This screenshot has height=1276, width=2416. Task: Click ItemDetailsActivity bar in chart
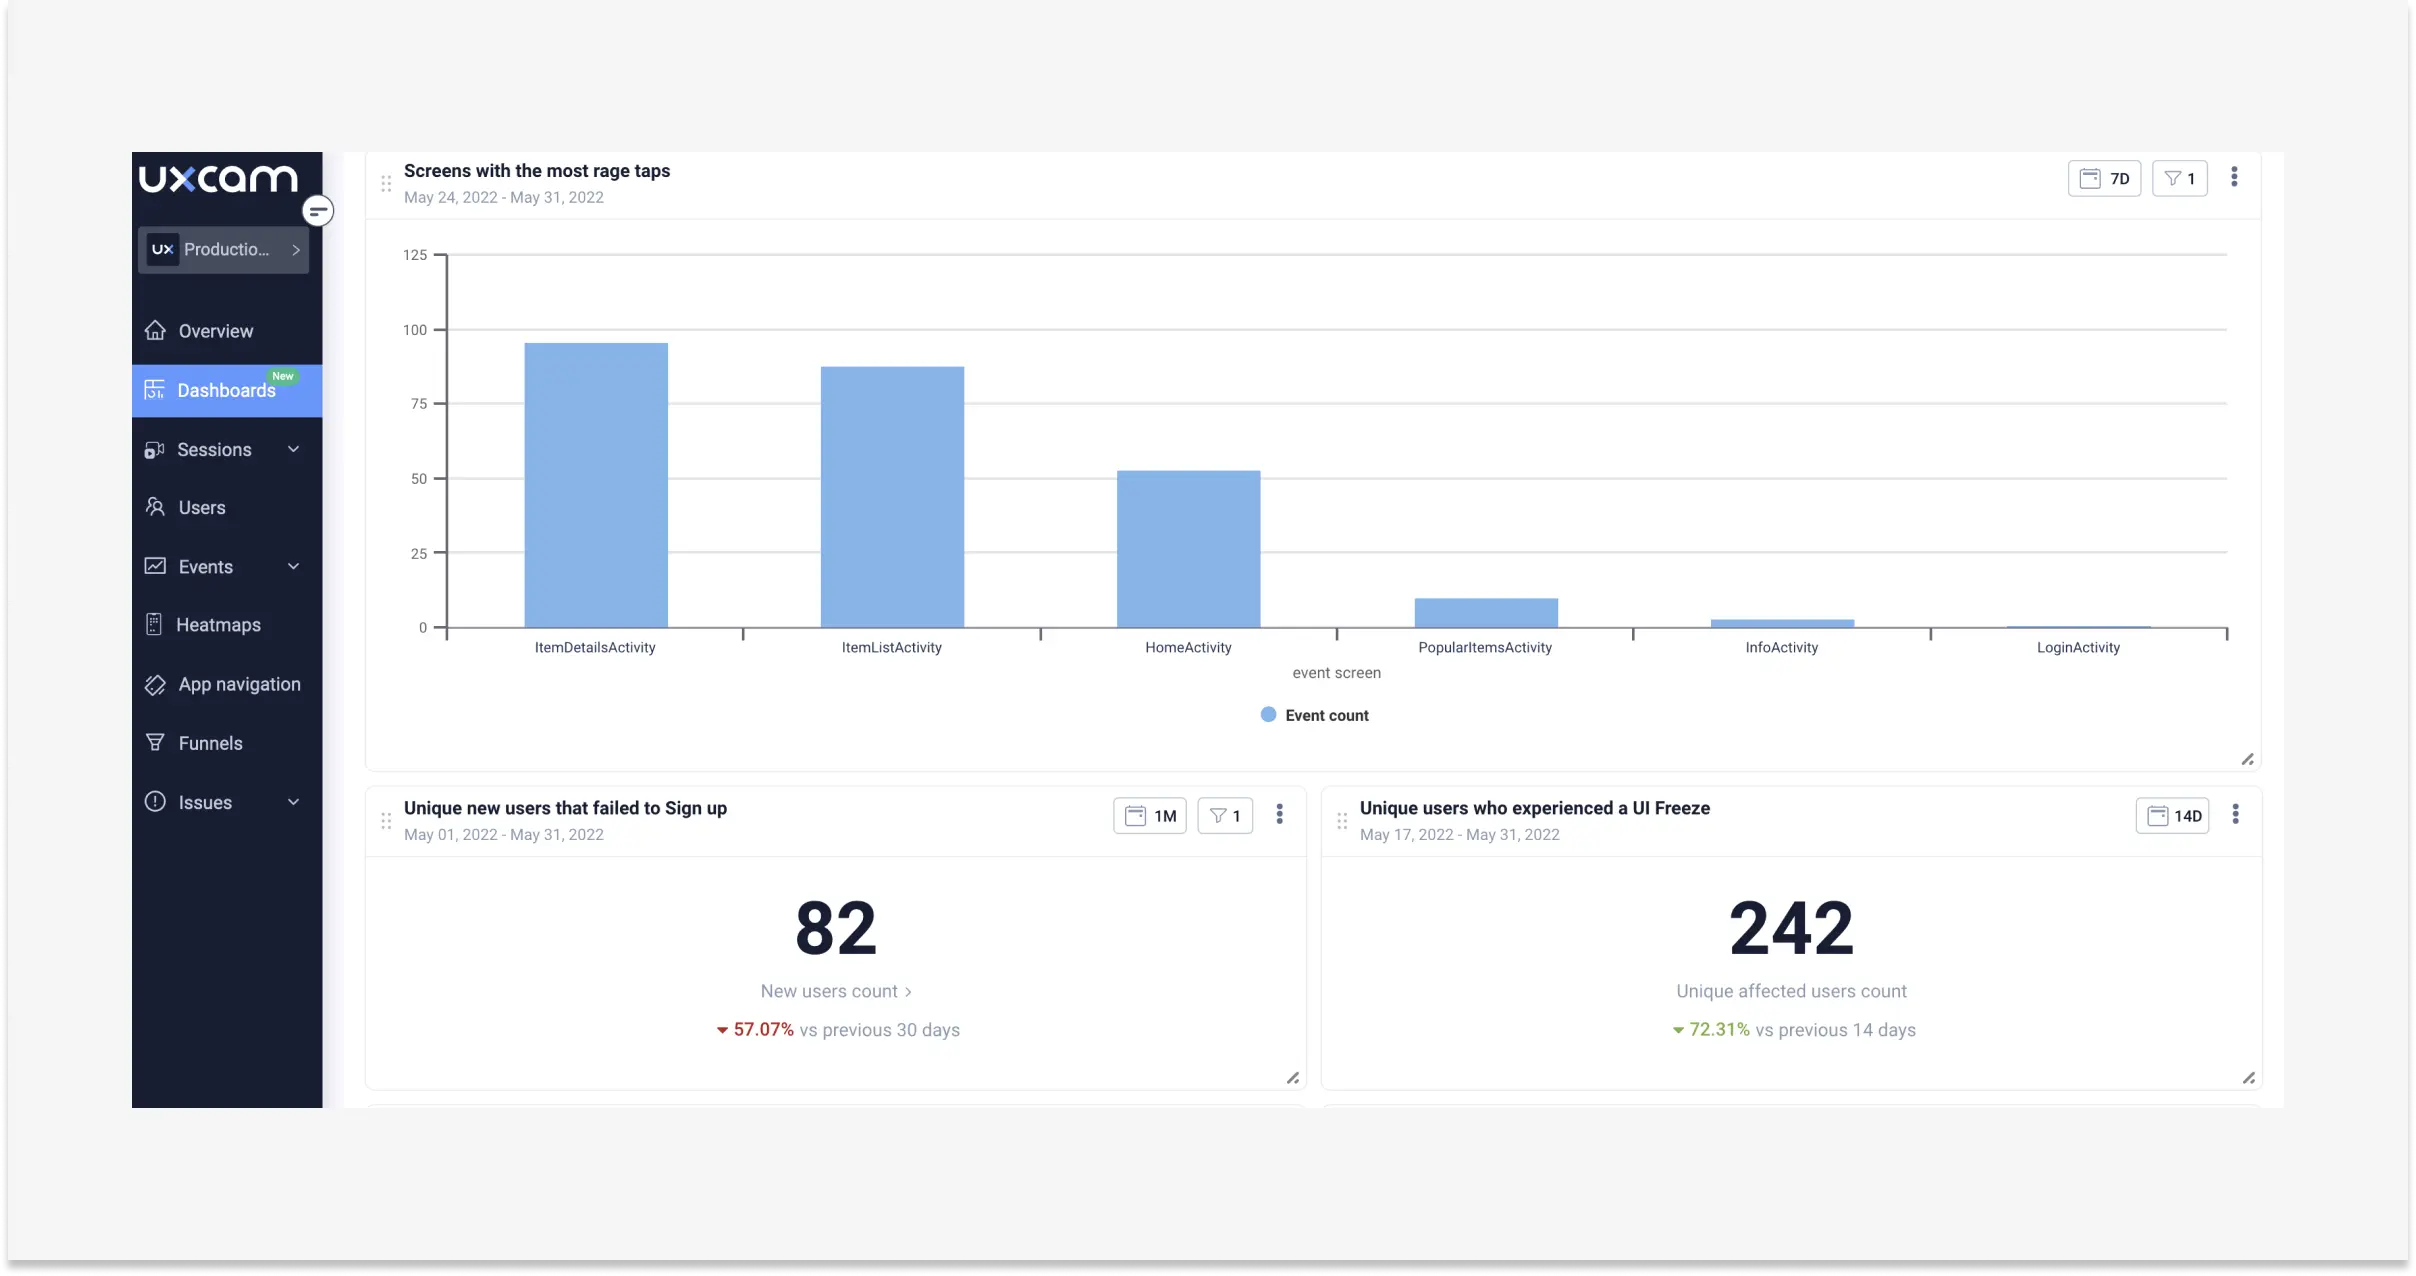[x=596, y=485]
